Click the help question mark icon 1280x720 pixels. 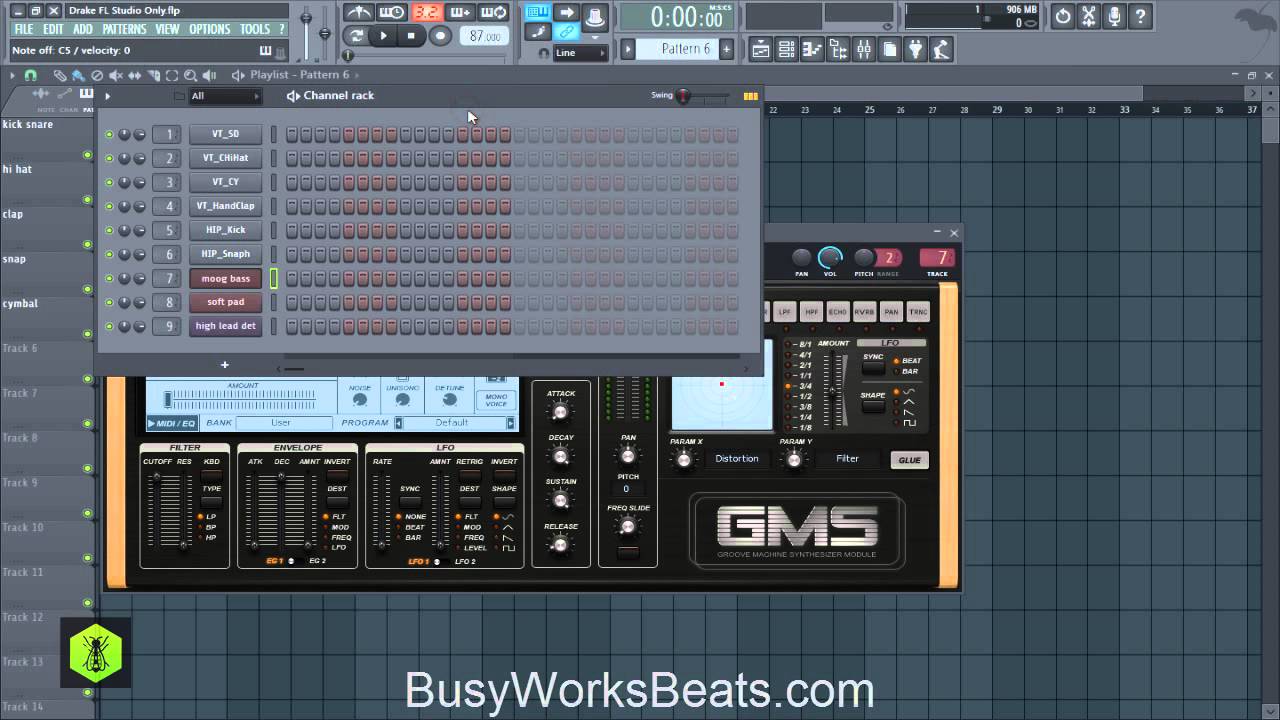click(x=1140, y=16)
